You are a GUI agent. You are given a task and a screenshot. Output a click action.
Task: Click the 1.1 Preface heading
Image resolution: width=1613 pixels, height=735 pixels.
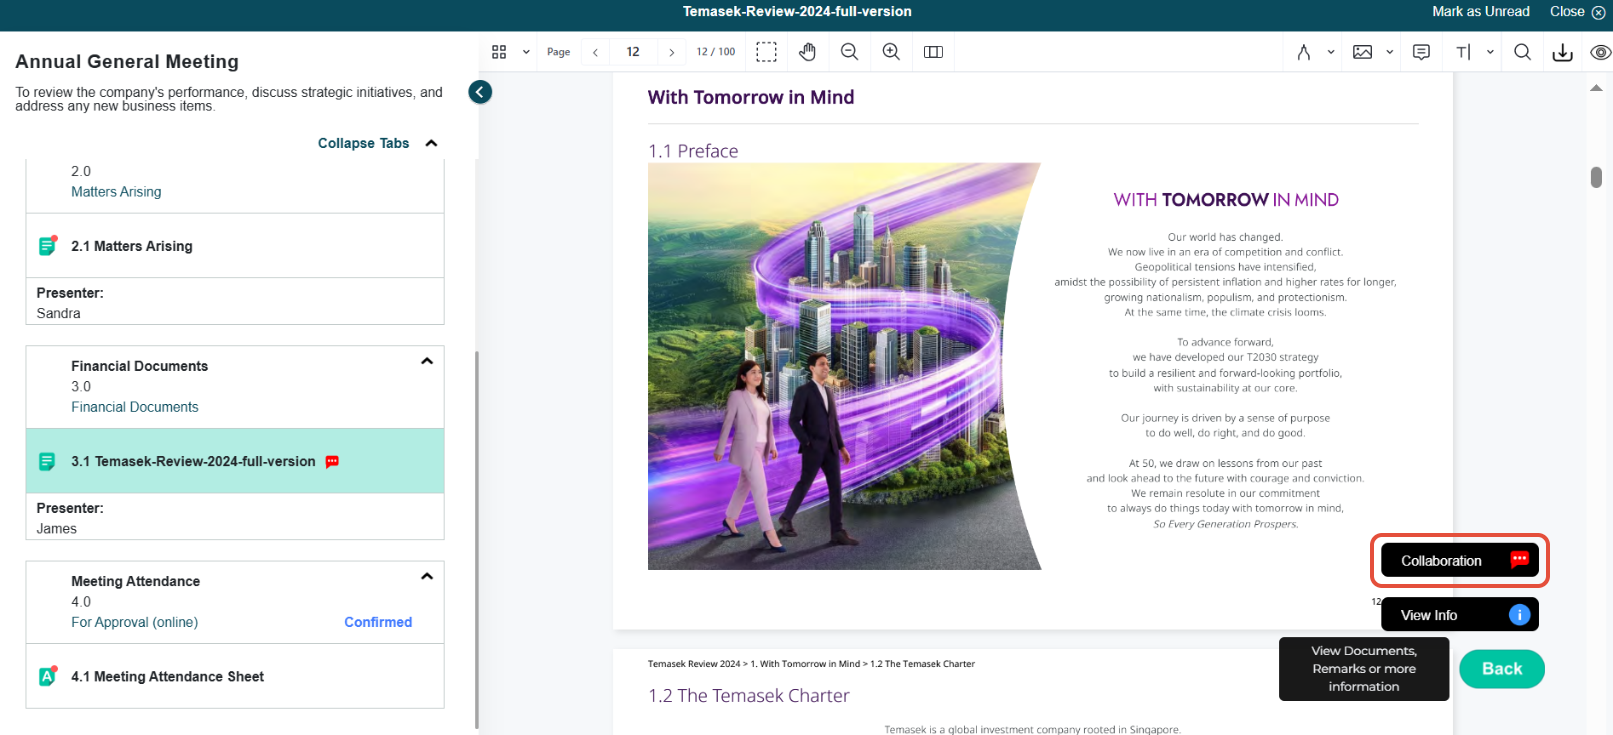tap(693, 151)
